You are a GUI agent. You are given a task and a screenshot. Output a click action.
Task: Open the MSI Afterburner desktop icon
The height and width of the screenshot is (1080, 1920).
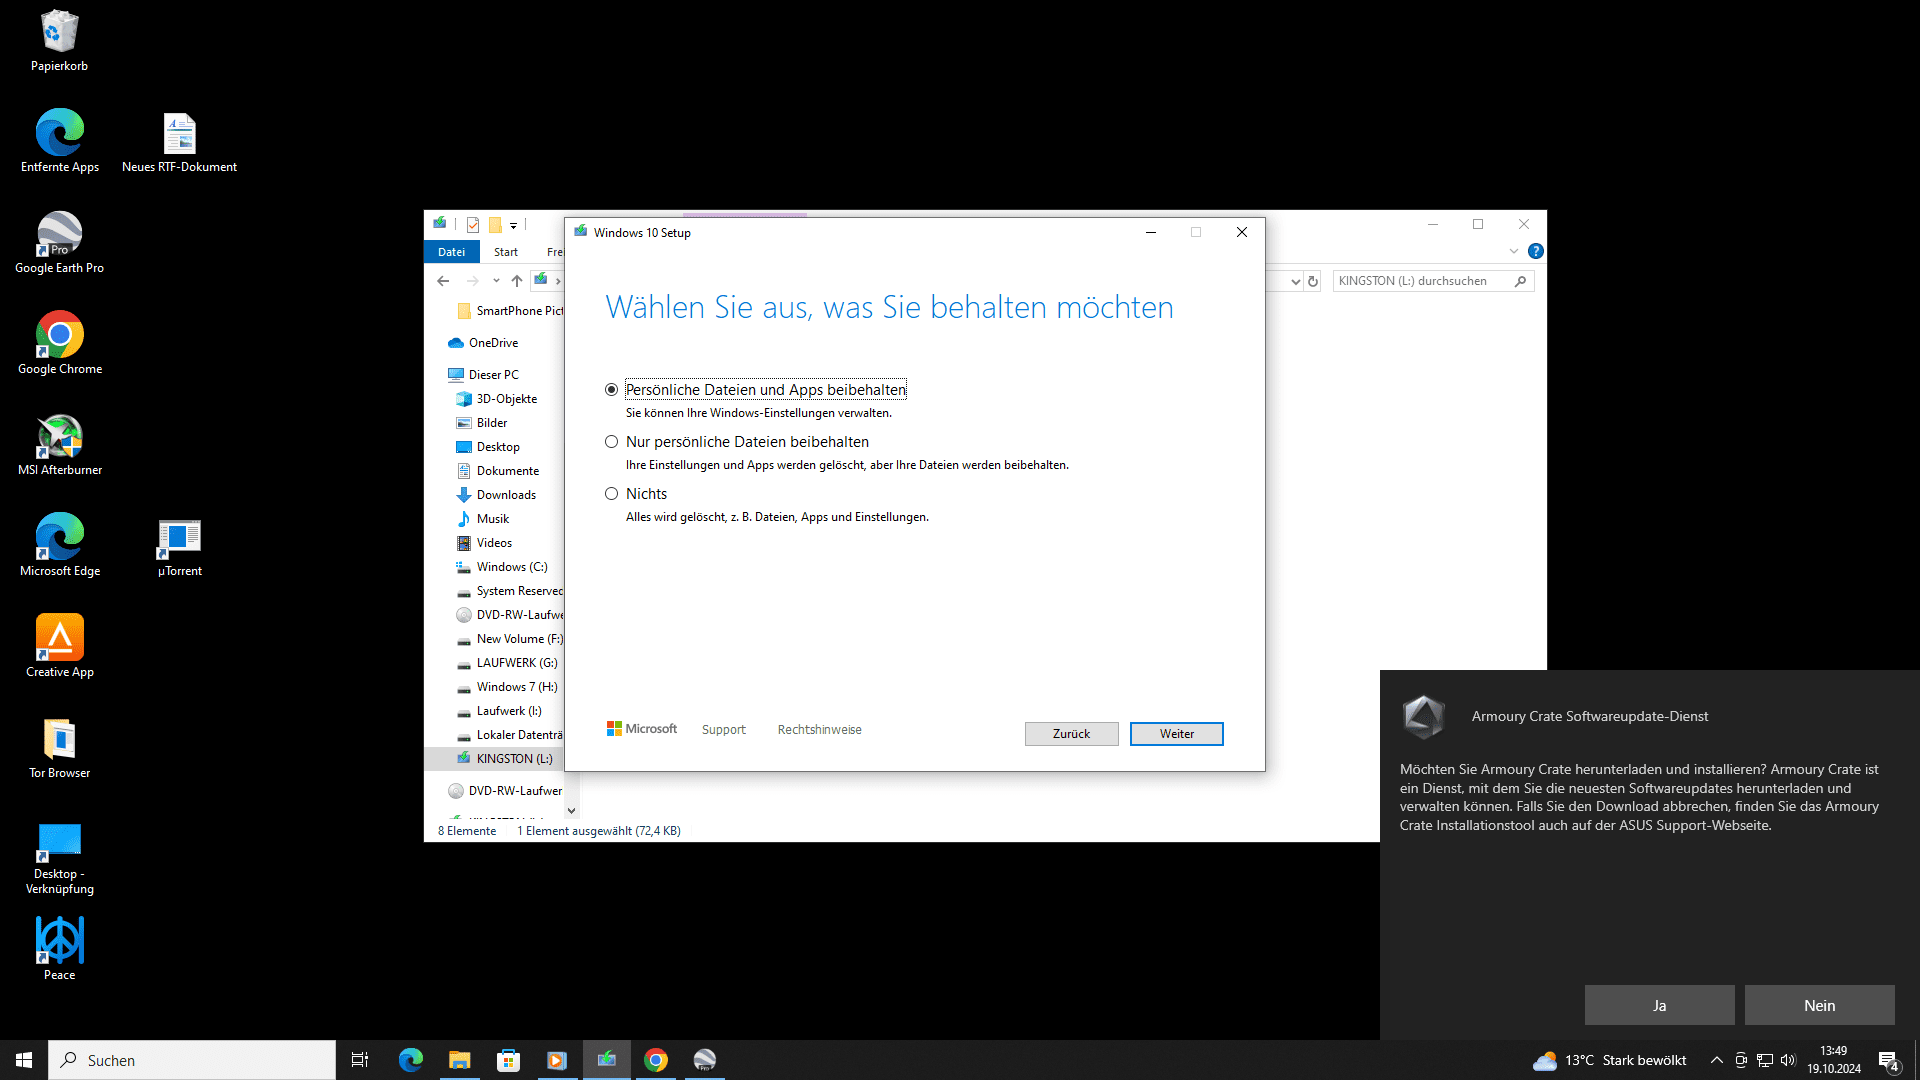(59, 438)
